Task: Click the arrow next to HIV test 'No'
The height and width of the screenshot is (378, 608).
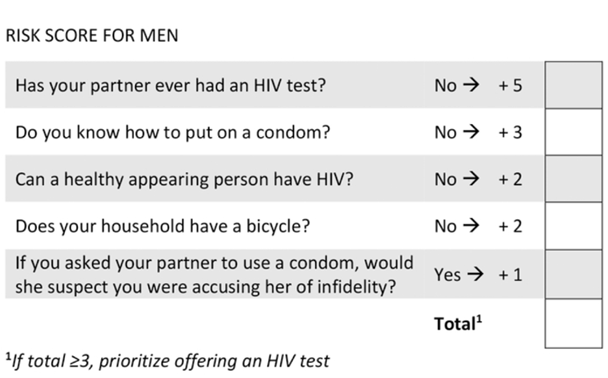Action: (x=471, y=85)
